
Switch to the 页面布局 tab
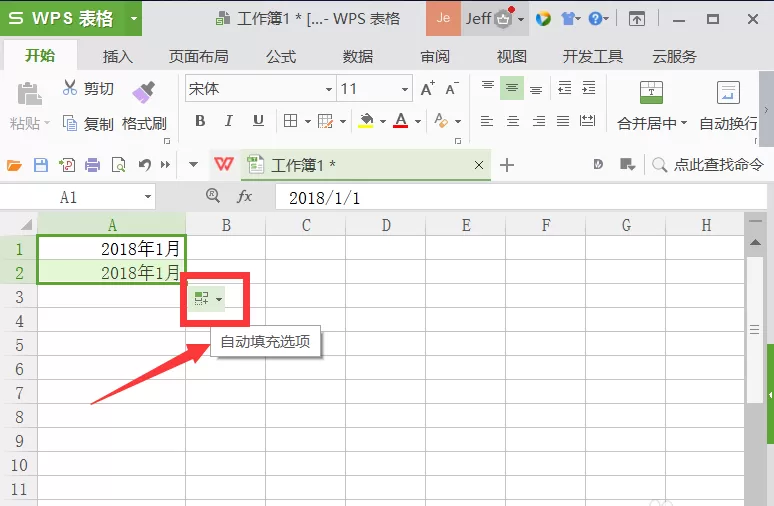[198, 56]
